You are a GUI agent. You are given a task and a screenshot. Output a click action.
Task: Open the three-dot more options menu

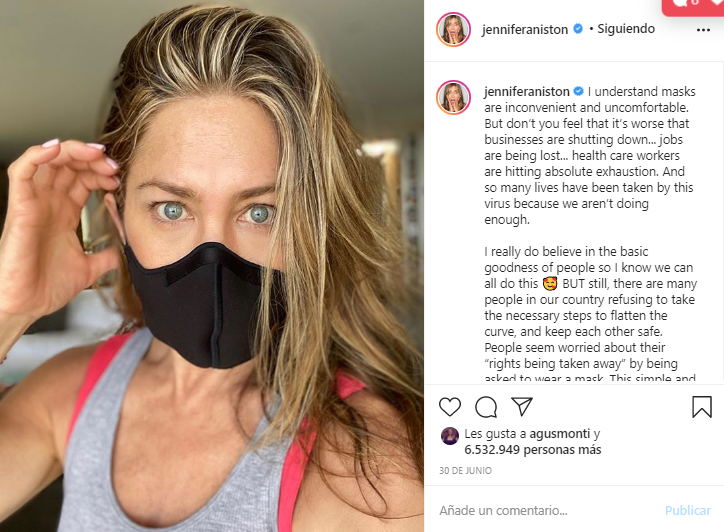click(x=703, y=30)
